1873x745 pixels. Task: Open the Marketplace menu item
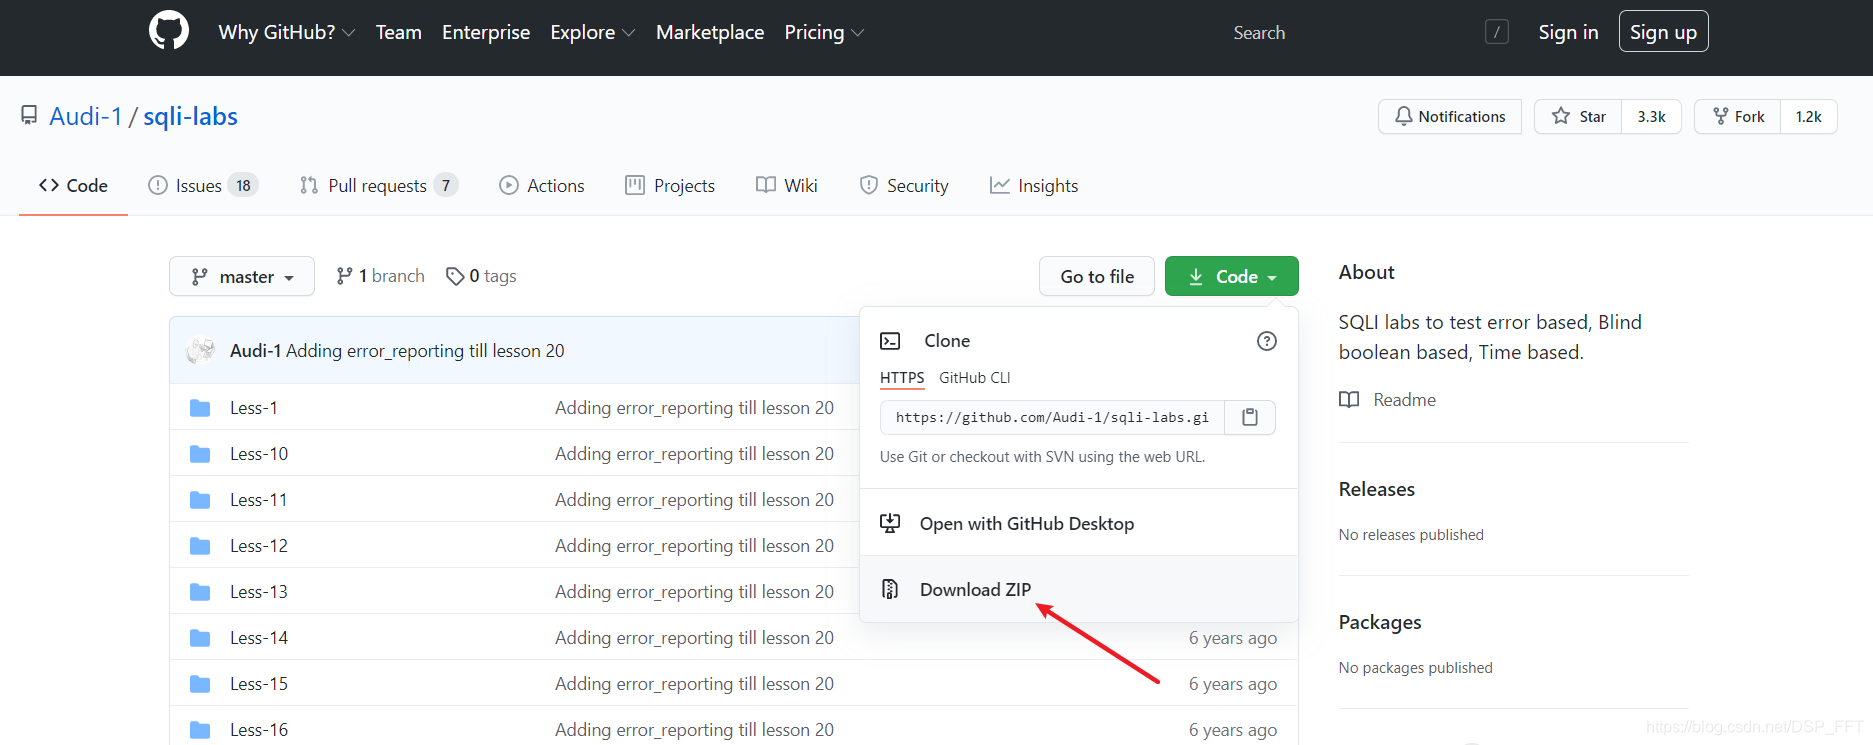coord(710,32)
